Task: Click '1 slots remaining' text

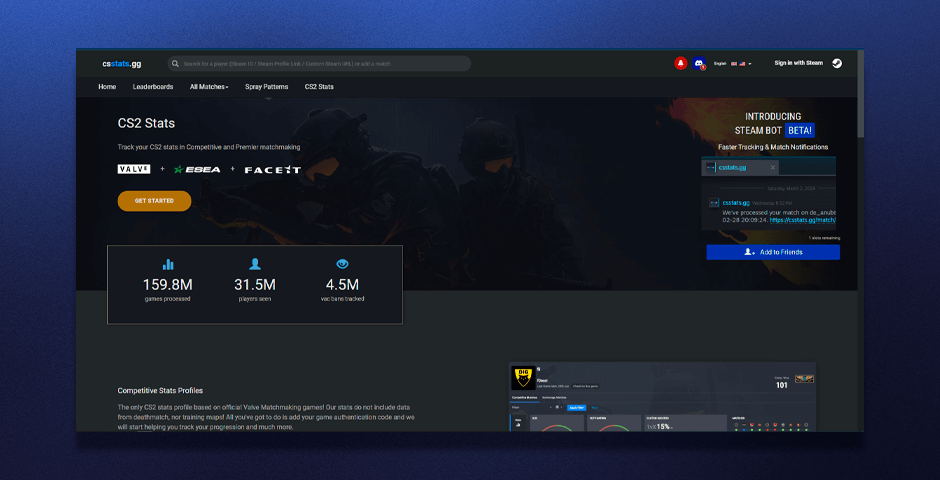Action: click(824, 238)
